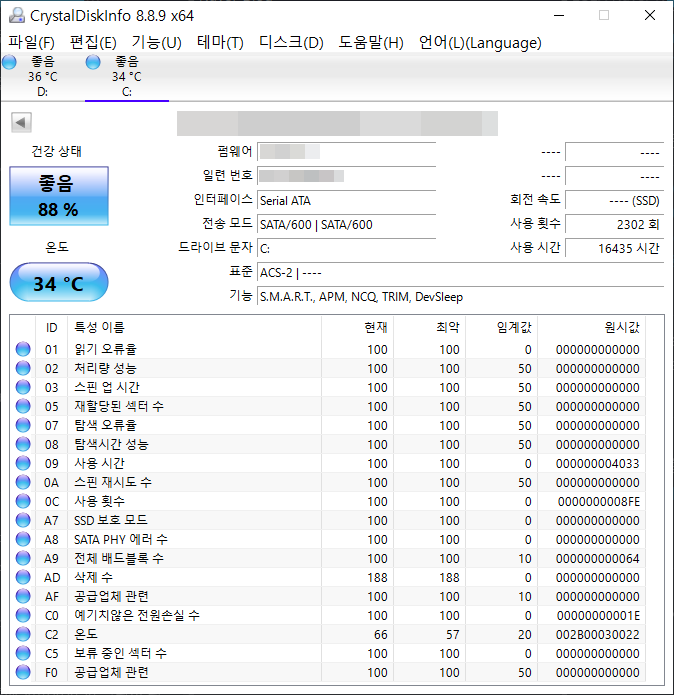Click status orb for AF 공급업체 관련
This screenshot has height=695, width=674.
23,596
